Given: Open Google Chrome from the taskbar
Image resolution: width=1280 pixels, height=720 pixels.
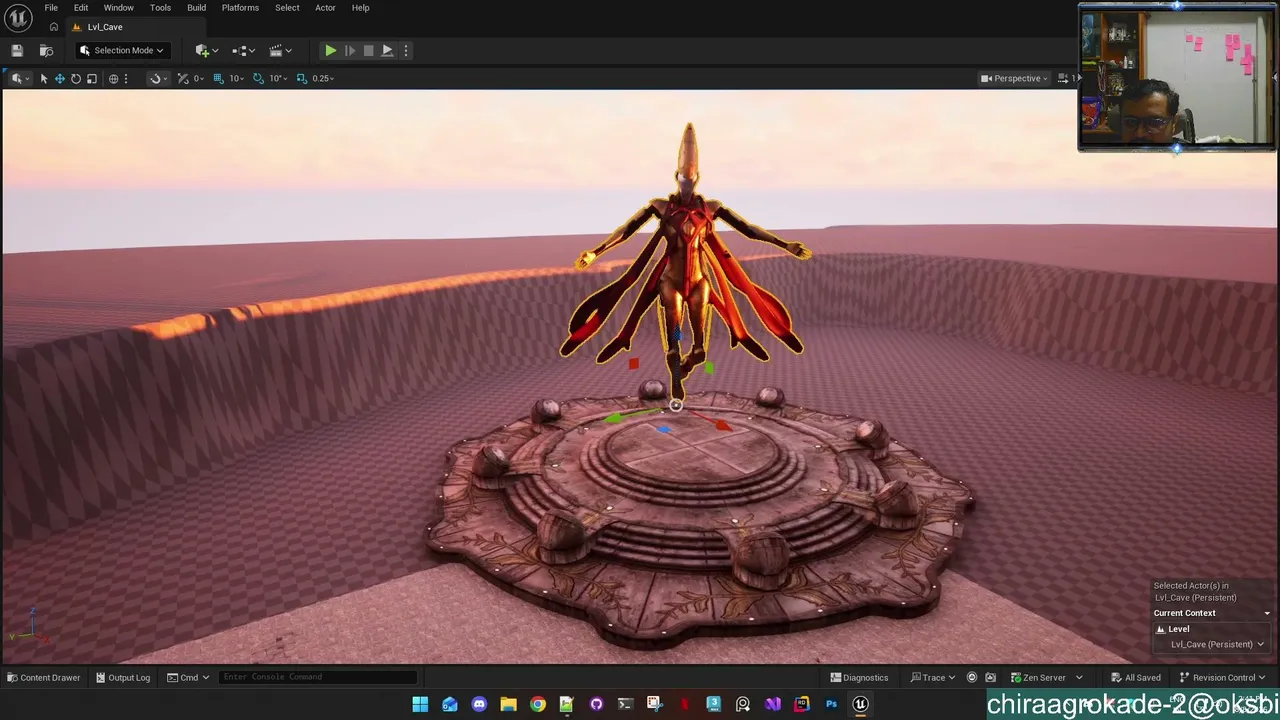Looking at the screenshot, I should pyautogui.click(x=538, y=704).
